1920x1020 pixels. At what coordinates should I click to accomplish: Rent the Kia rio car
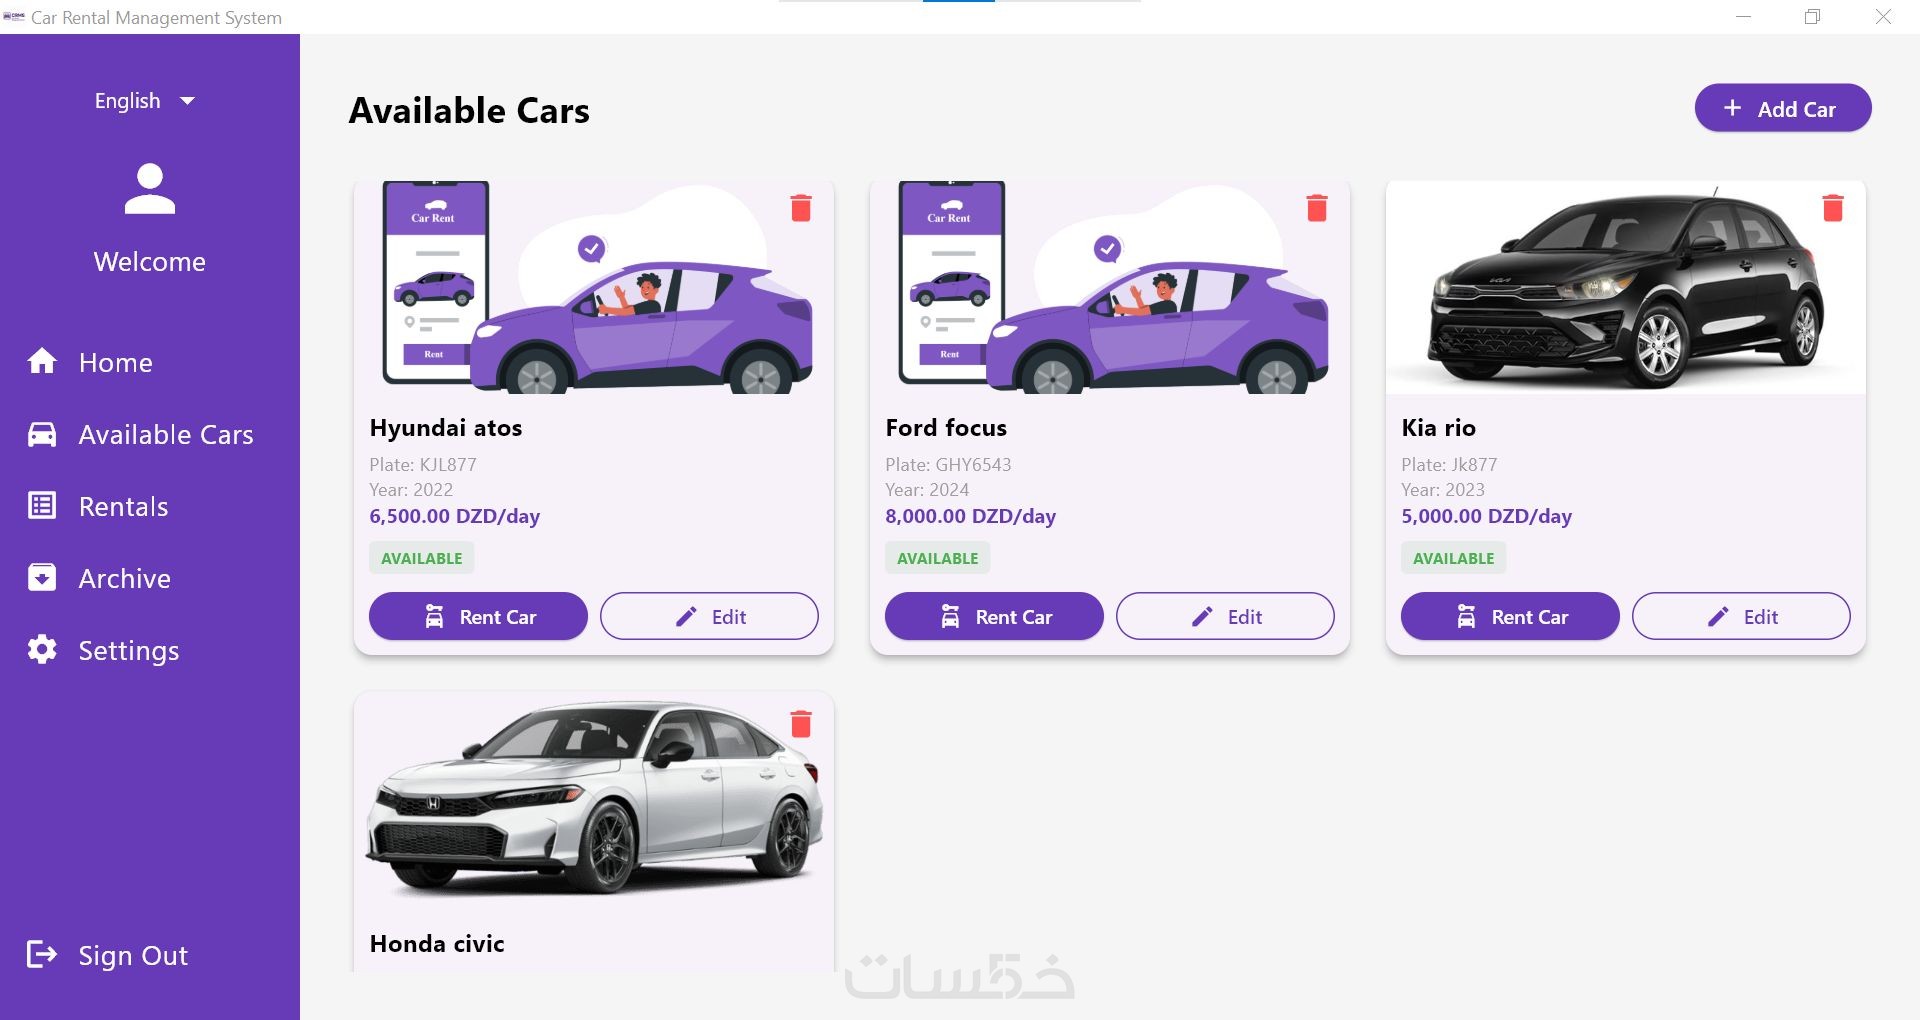[1510, 617]
